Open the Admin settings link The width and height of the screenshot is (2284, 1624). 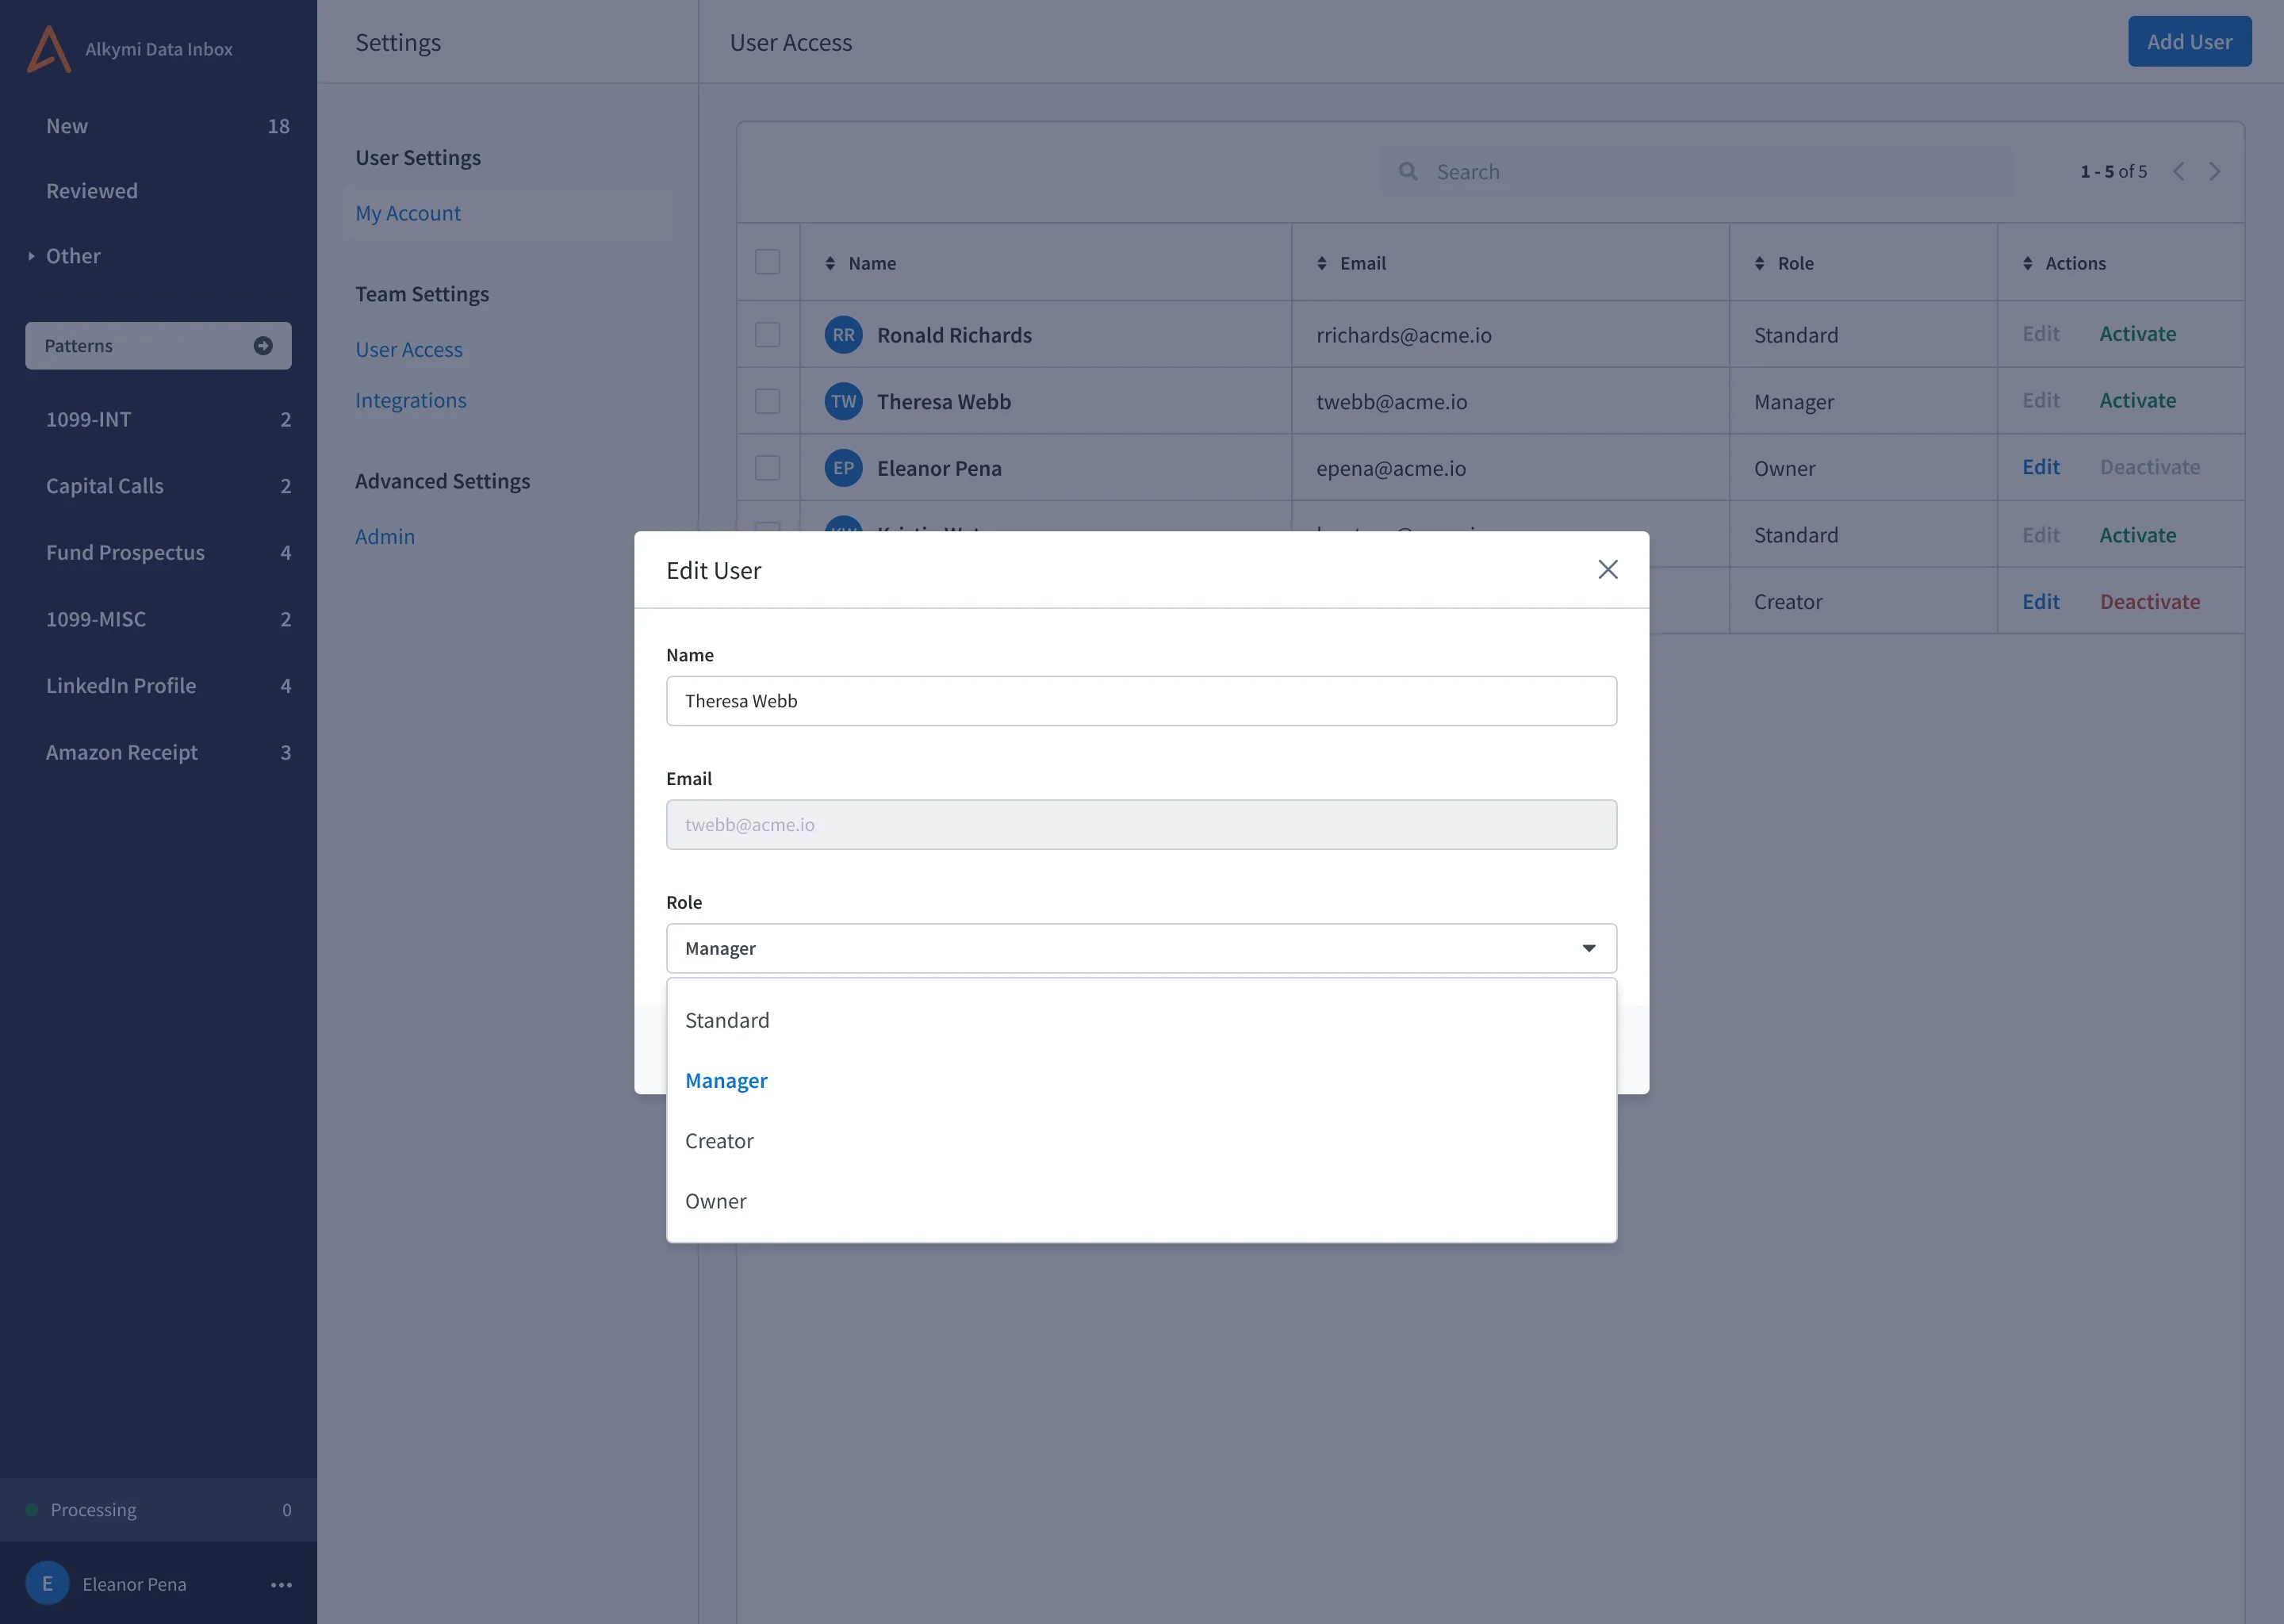click(385, 536)
